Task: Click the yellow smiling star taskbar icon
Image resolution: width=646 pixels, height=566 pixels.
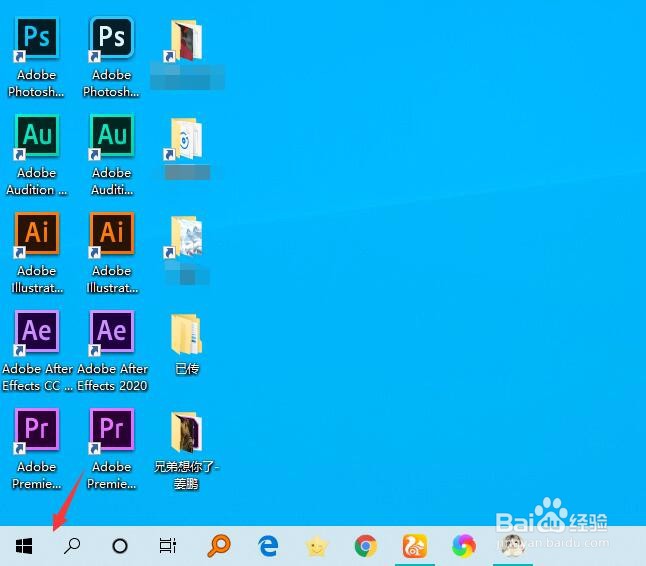Action: point(316,546)
